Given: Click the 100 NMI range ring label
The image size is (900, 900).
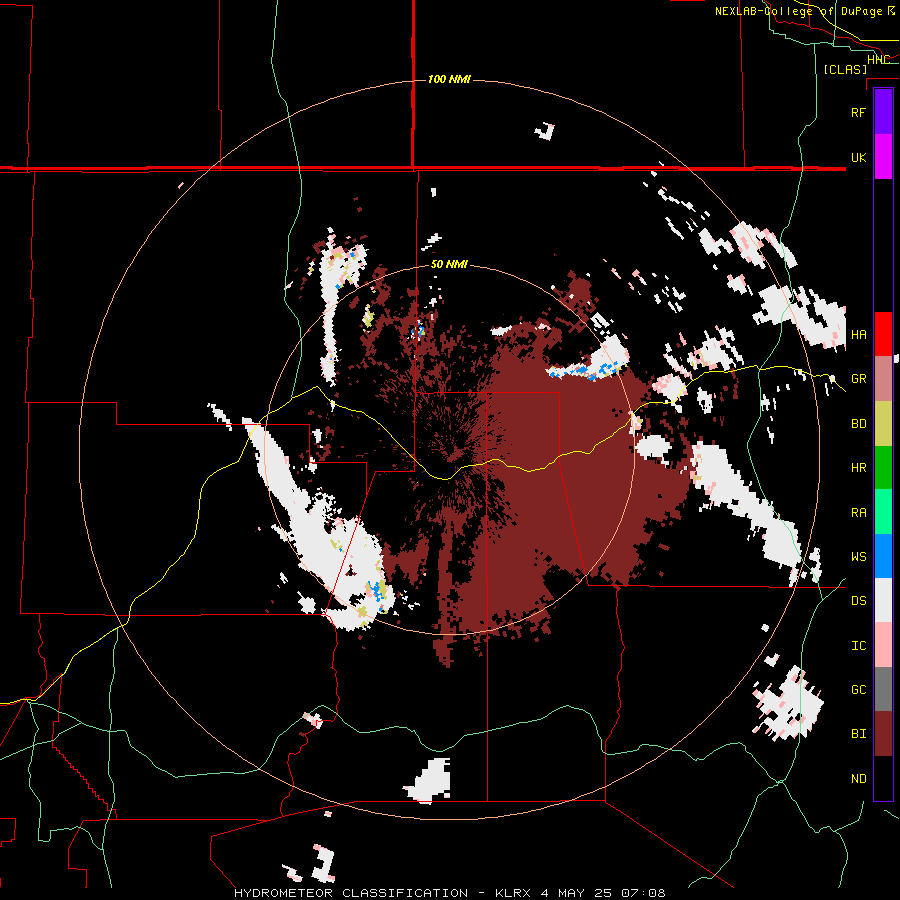Looking at the screenshot, I should click(449, 79).
